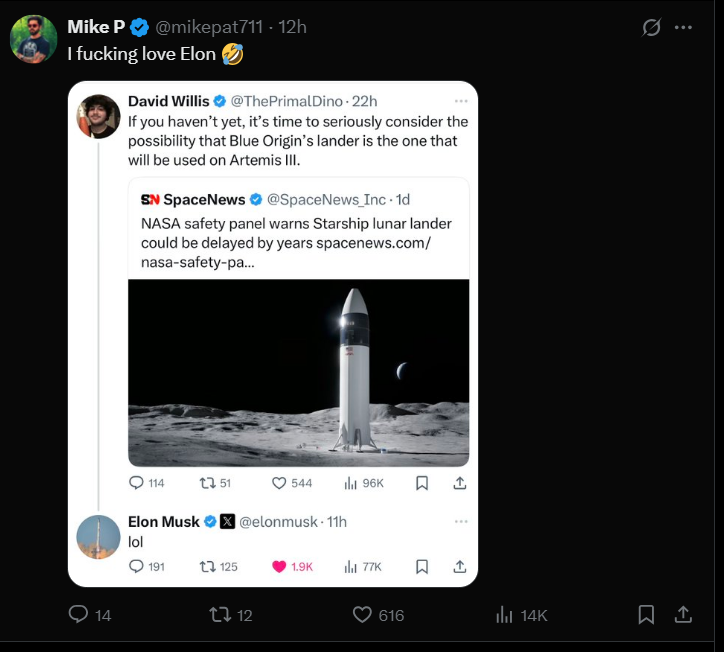Screen dimensions: 724x652
Task: Open more options in David Willis's quoted tweet
Action: click(460, 101)
